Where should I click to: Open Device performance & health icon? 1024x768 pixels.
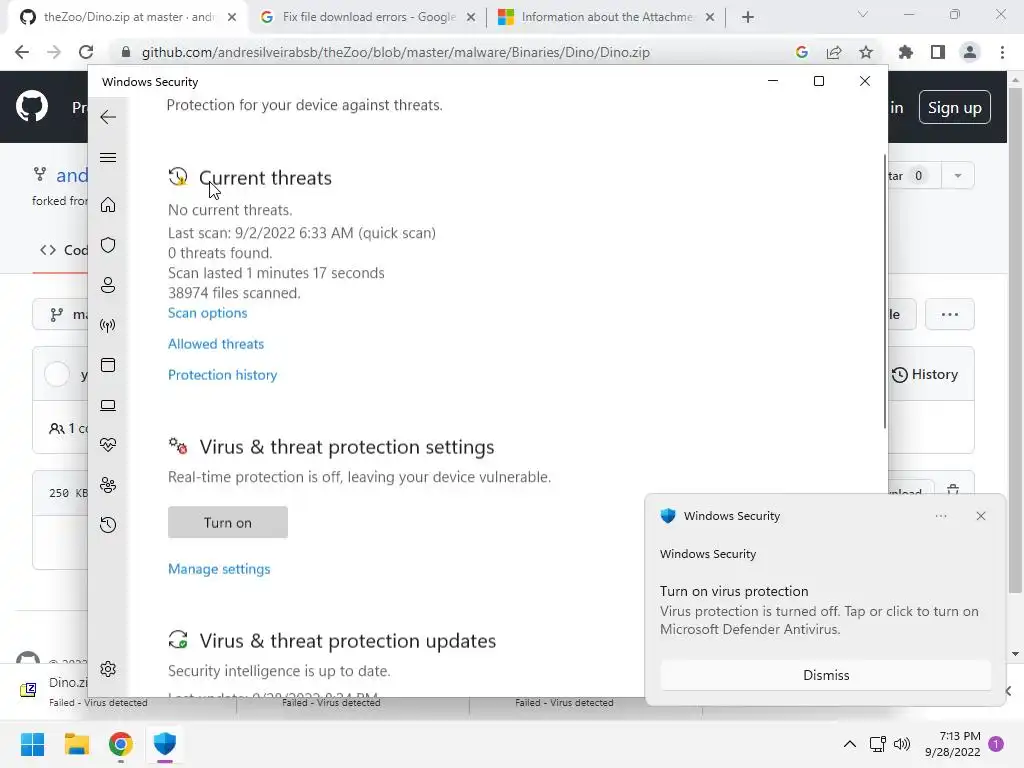click(108, 445)
